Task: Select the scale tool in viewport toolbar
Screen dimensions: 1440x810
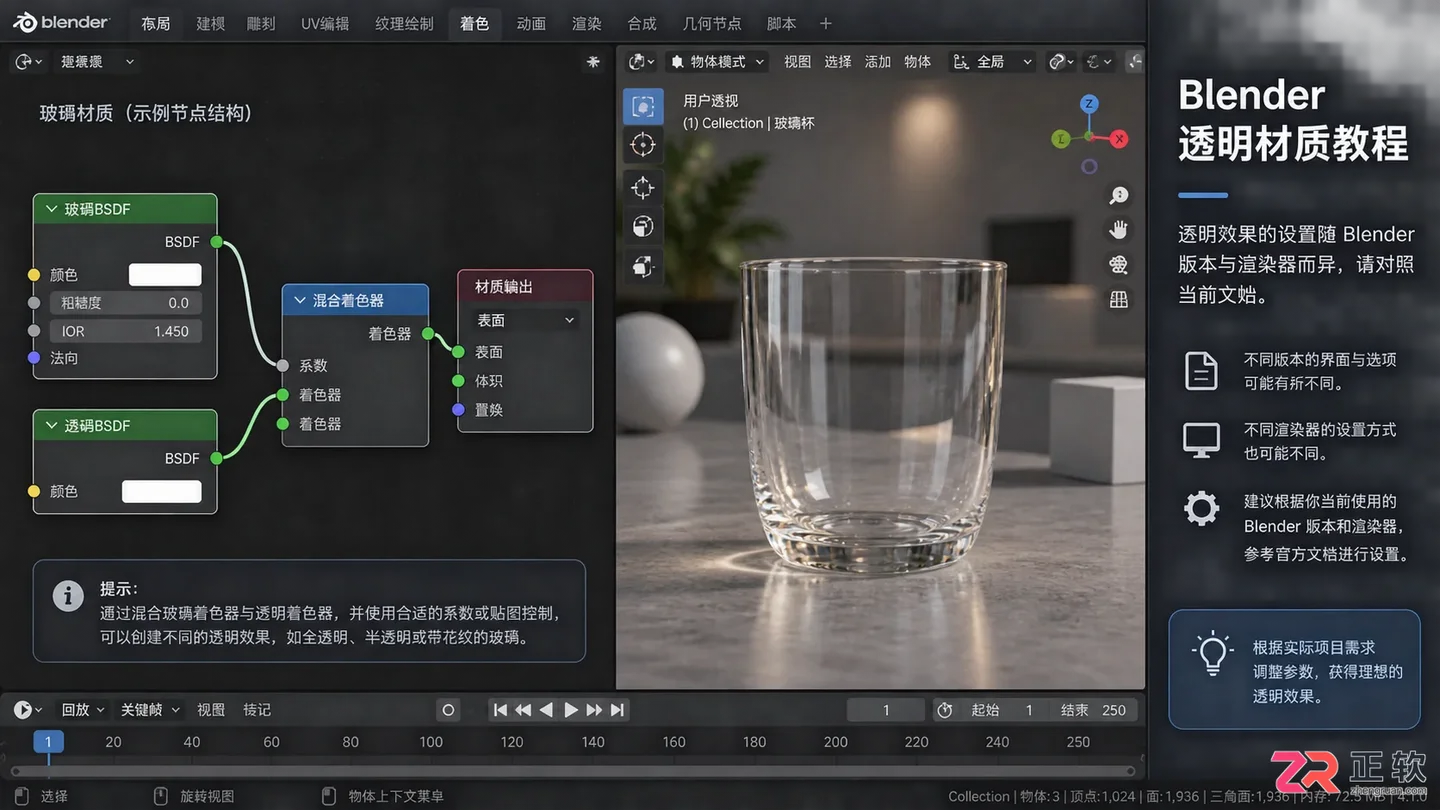Action: [643, 266]
